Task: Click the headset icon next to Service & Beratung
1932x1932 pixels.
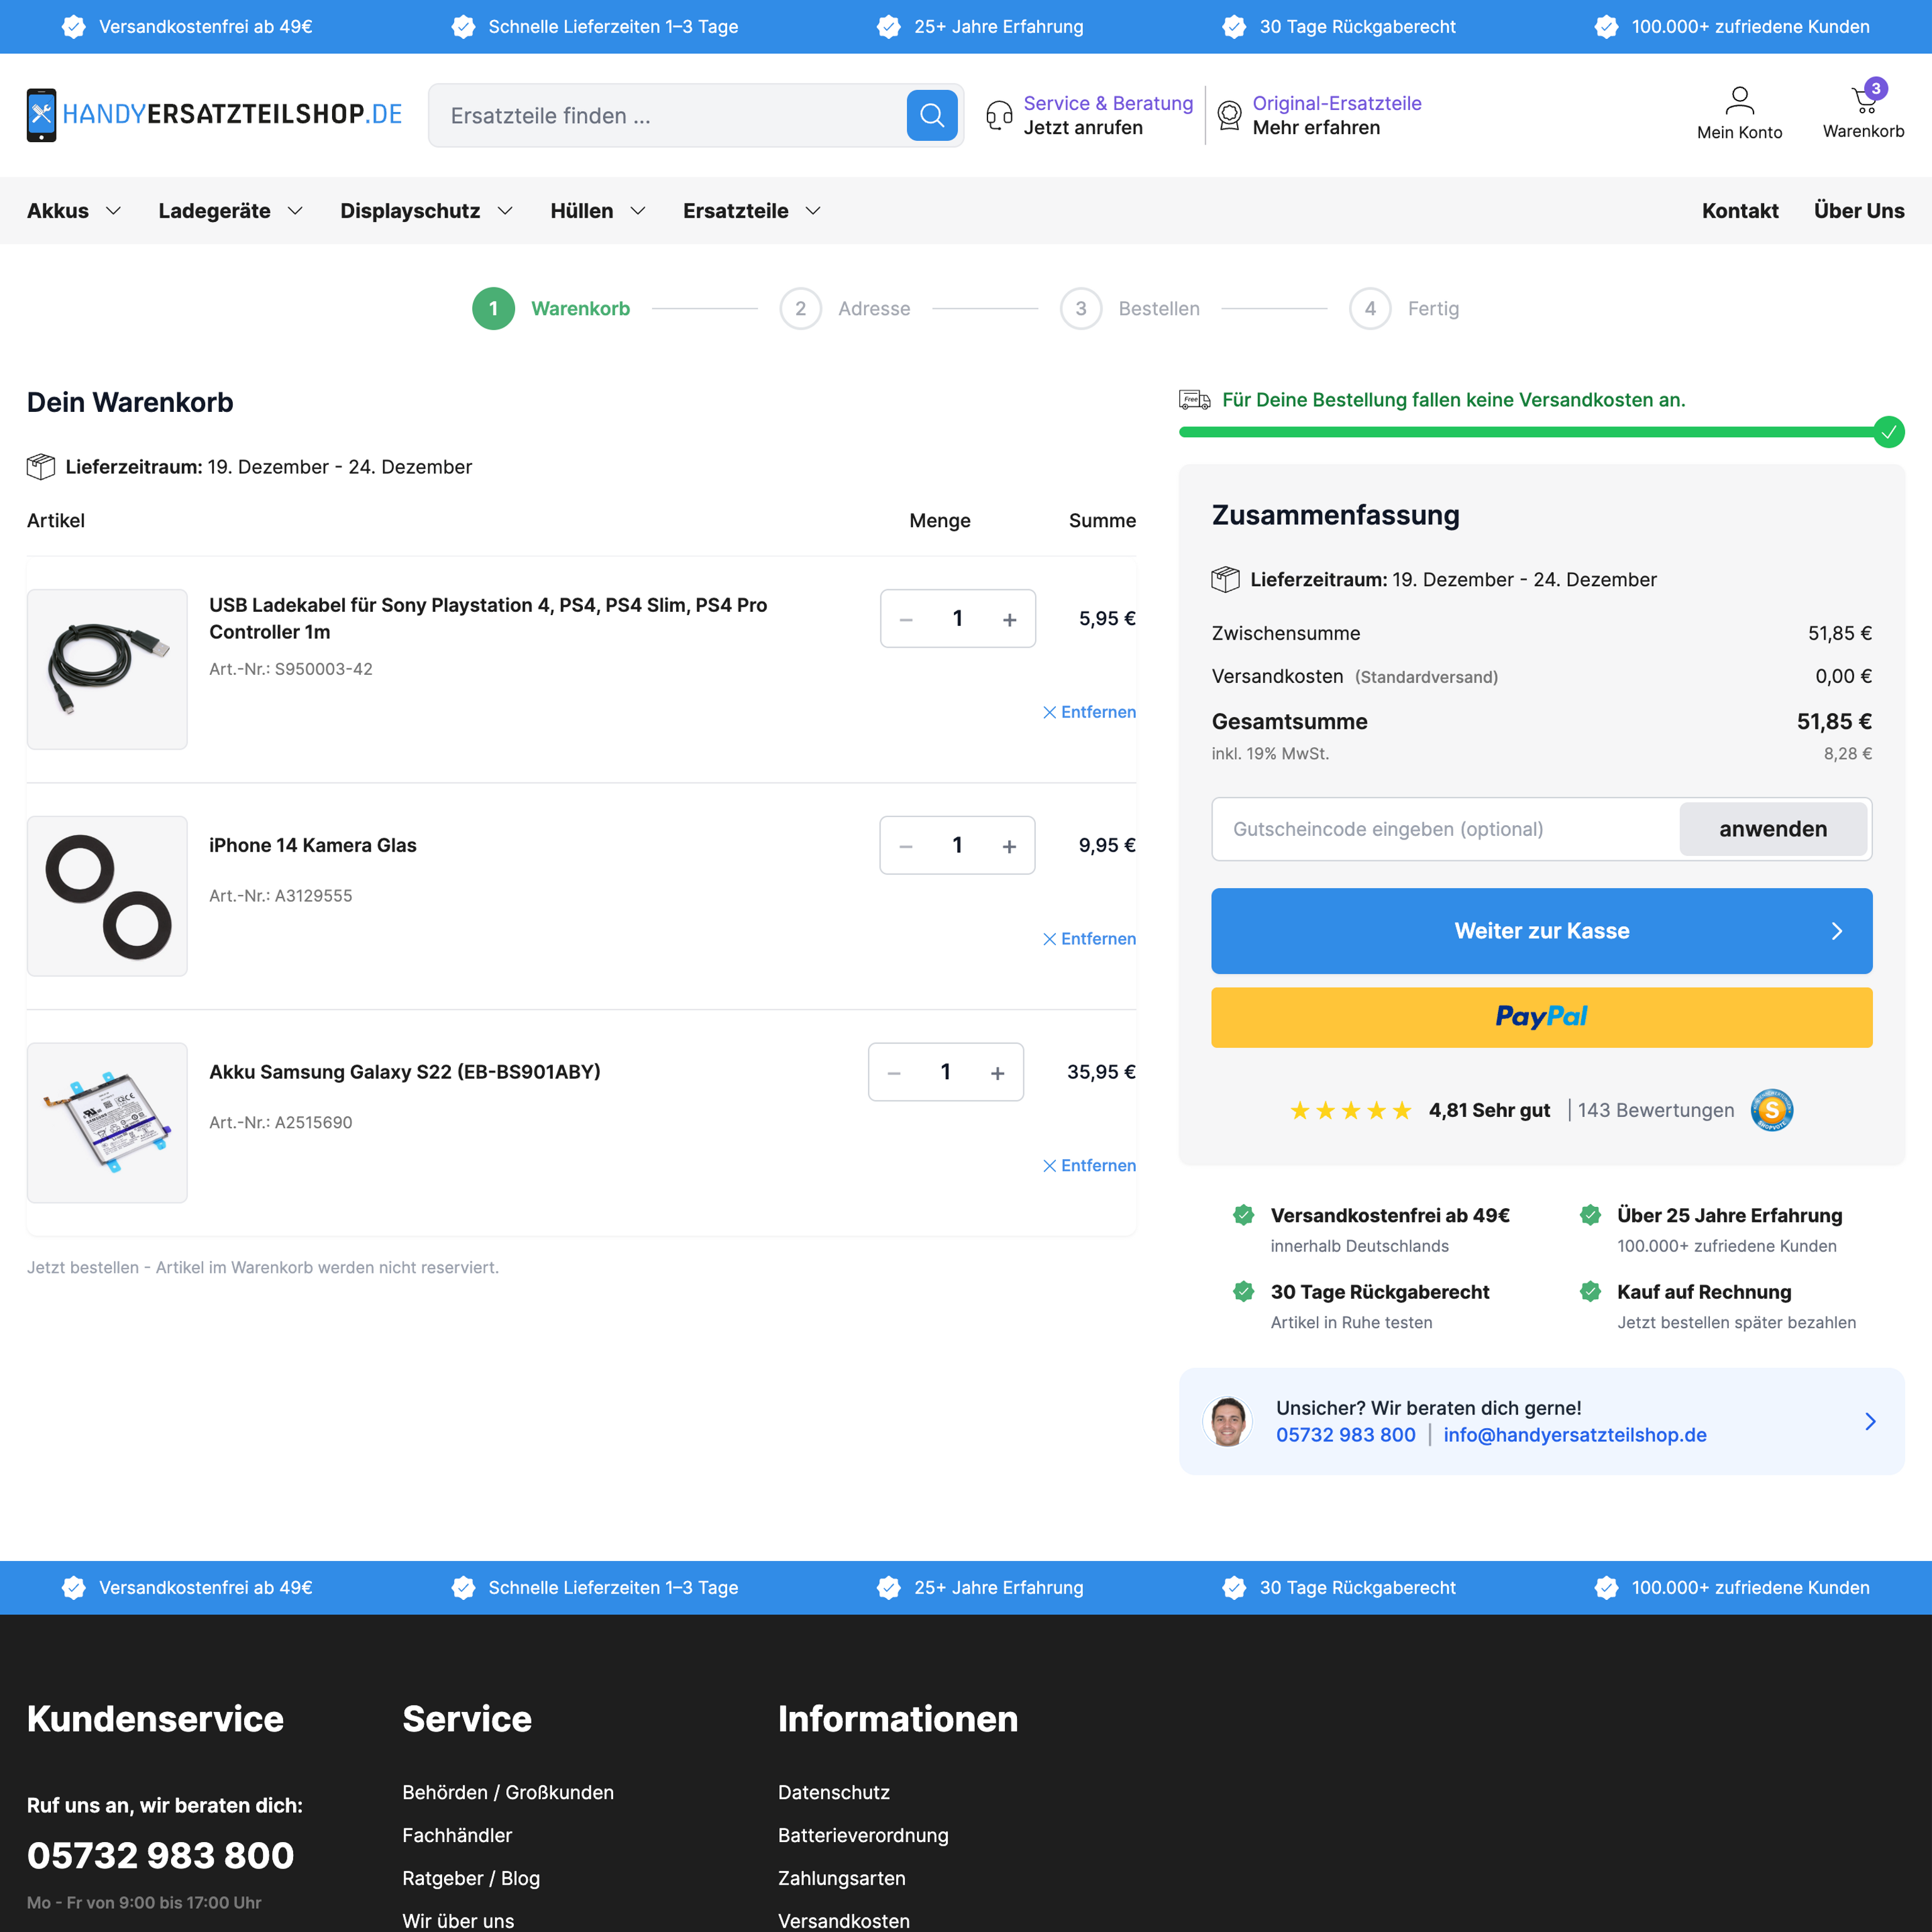Action: click(x=998, y=115)
